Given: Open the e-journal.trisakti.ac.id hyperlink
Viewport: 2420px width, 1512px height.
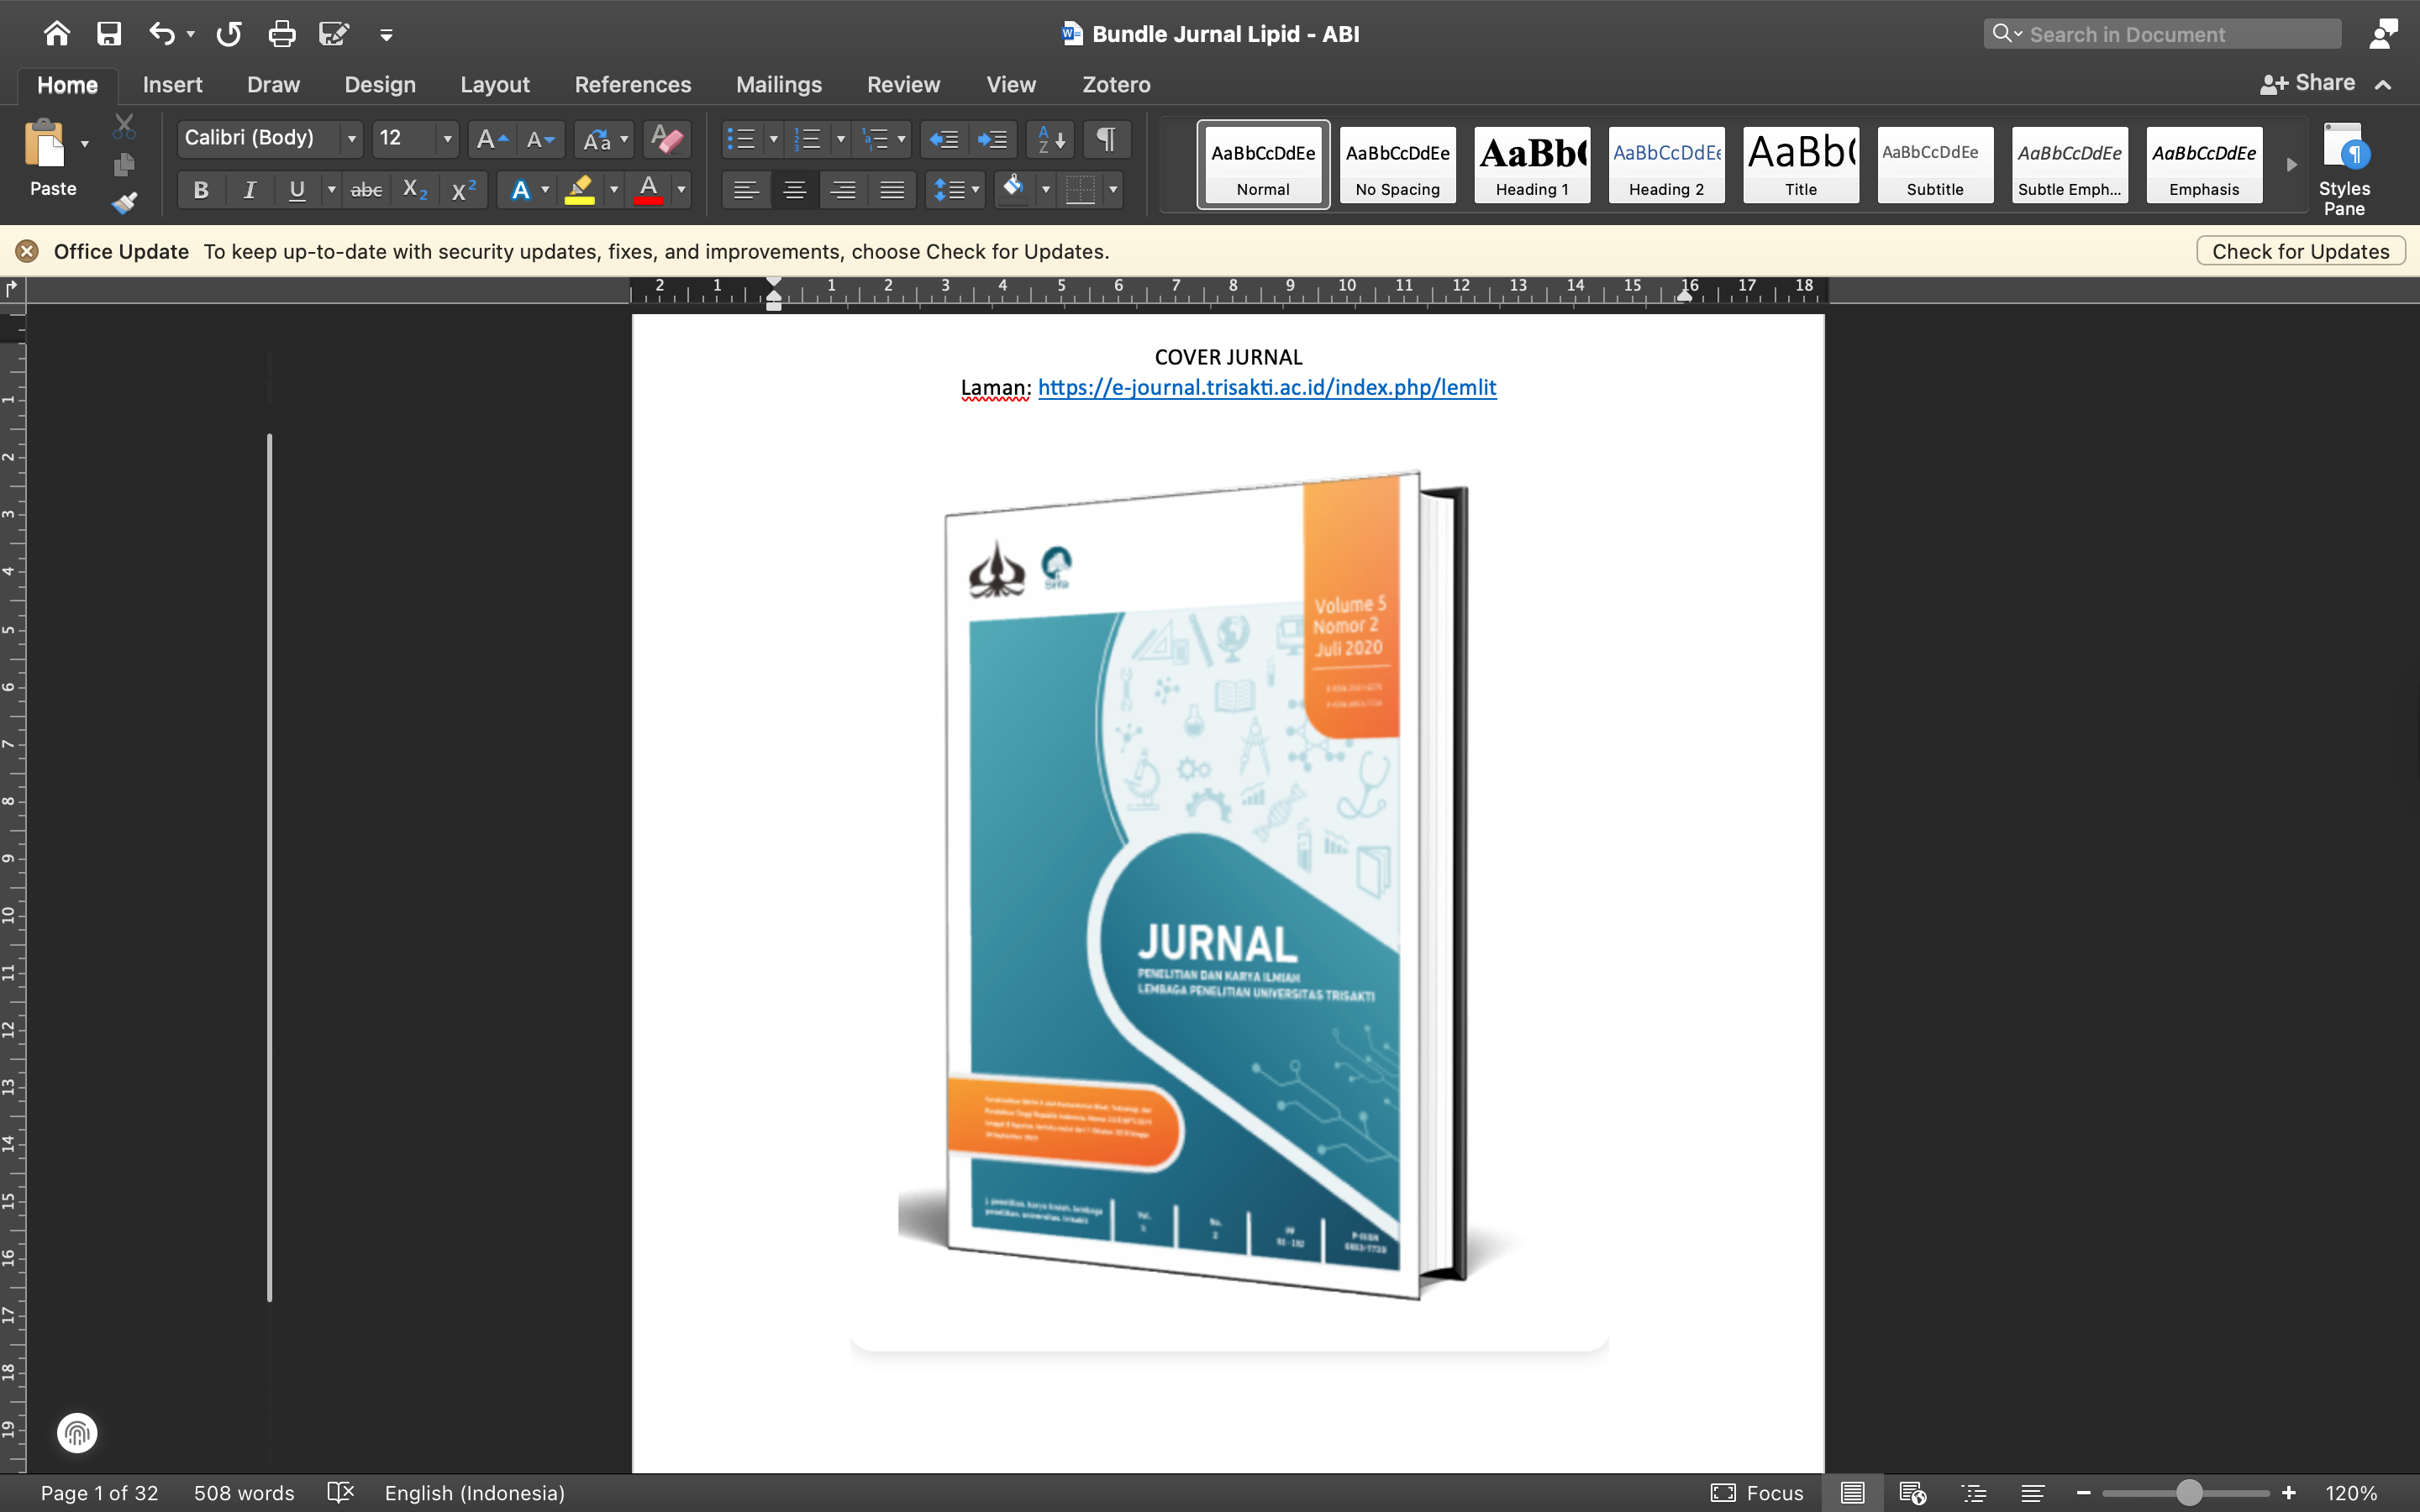Looking at the screenshot, I should tap(1266, 388).
